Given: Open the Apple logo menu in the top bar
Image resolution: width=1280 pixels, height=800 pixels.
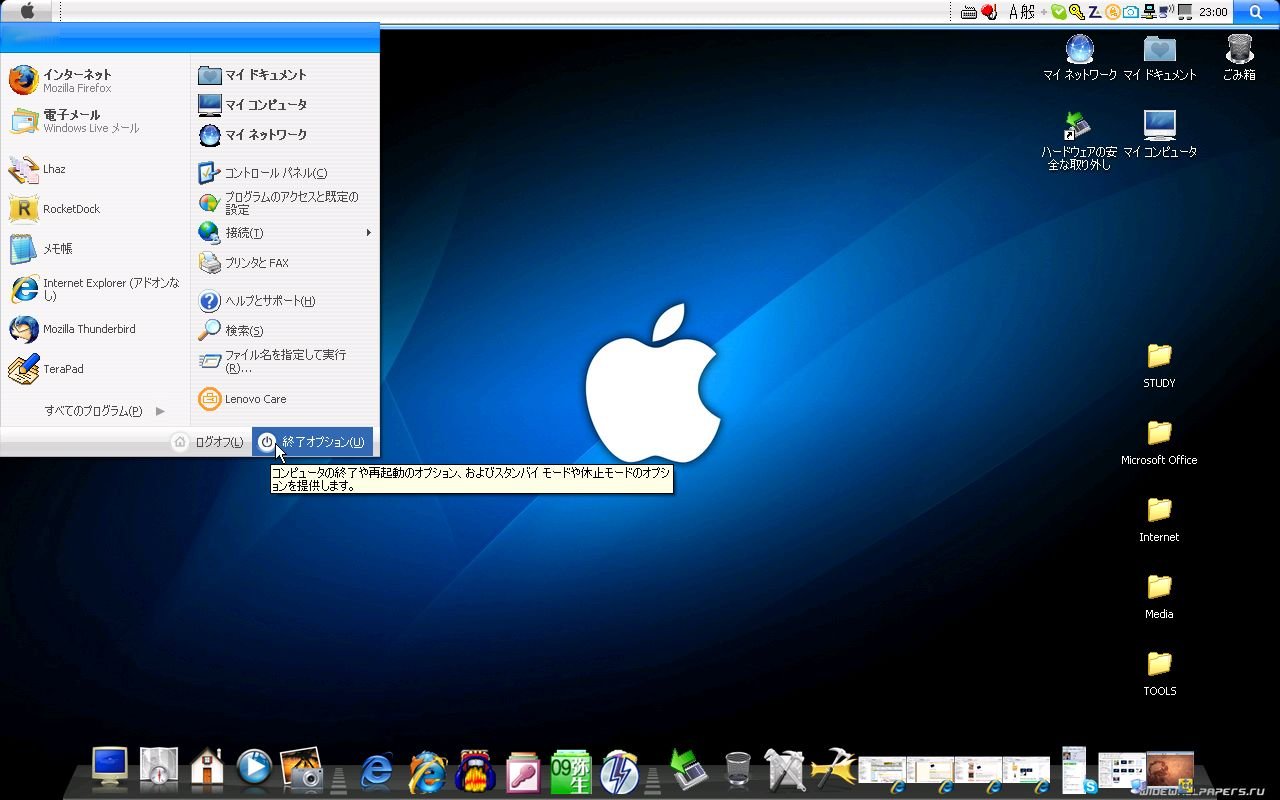Looking at the screenshot, I should (27, 11).
